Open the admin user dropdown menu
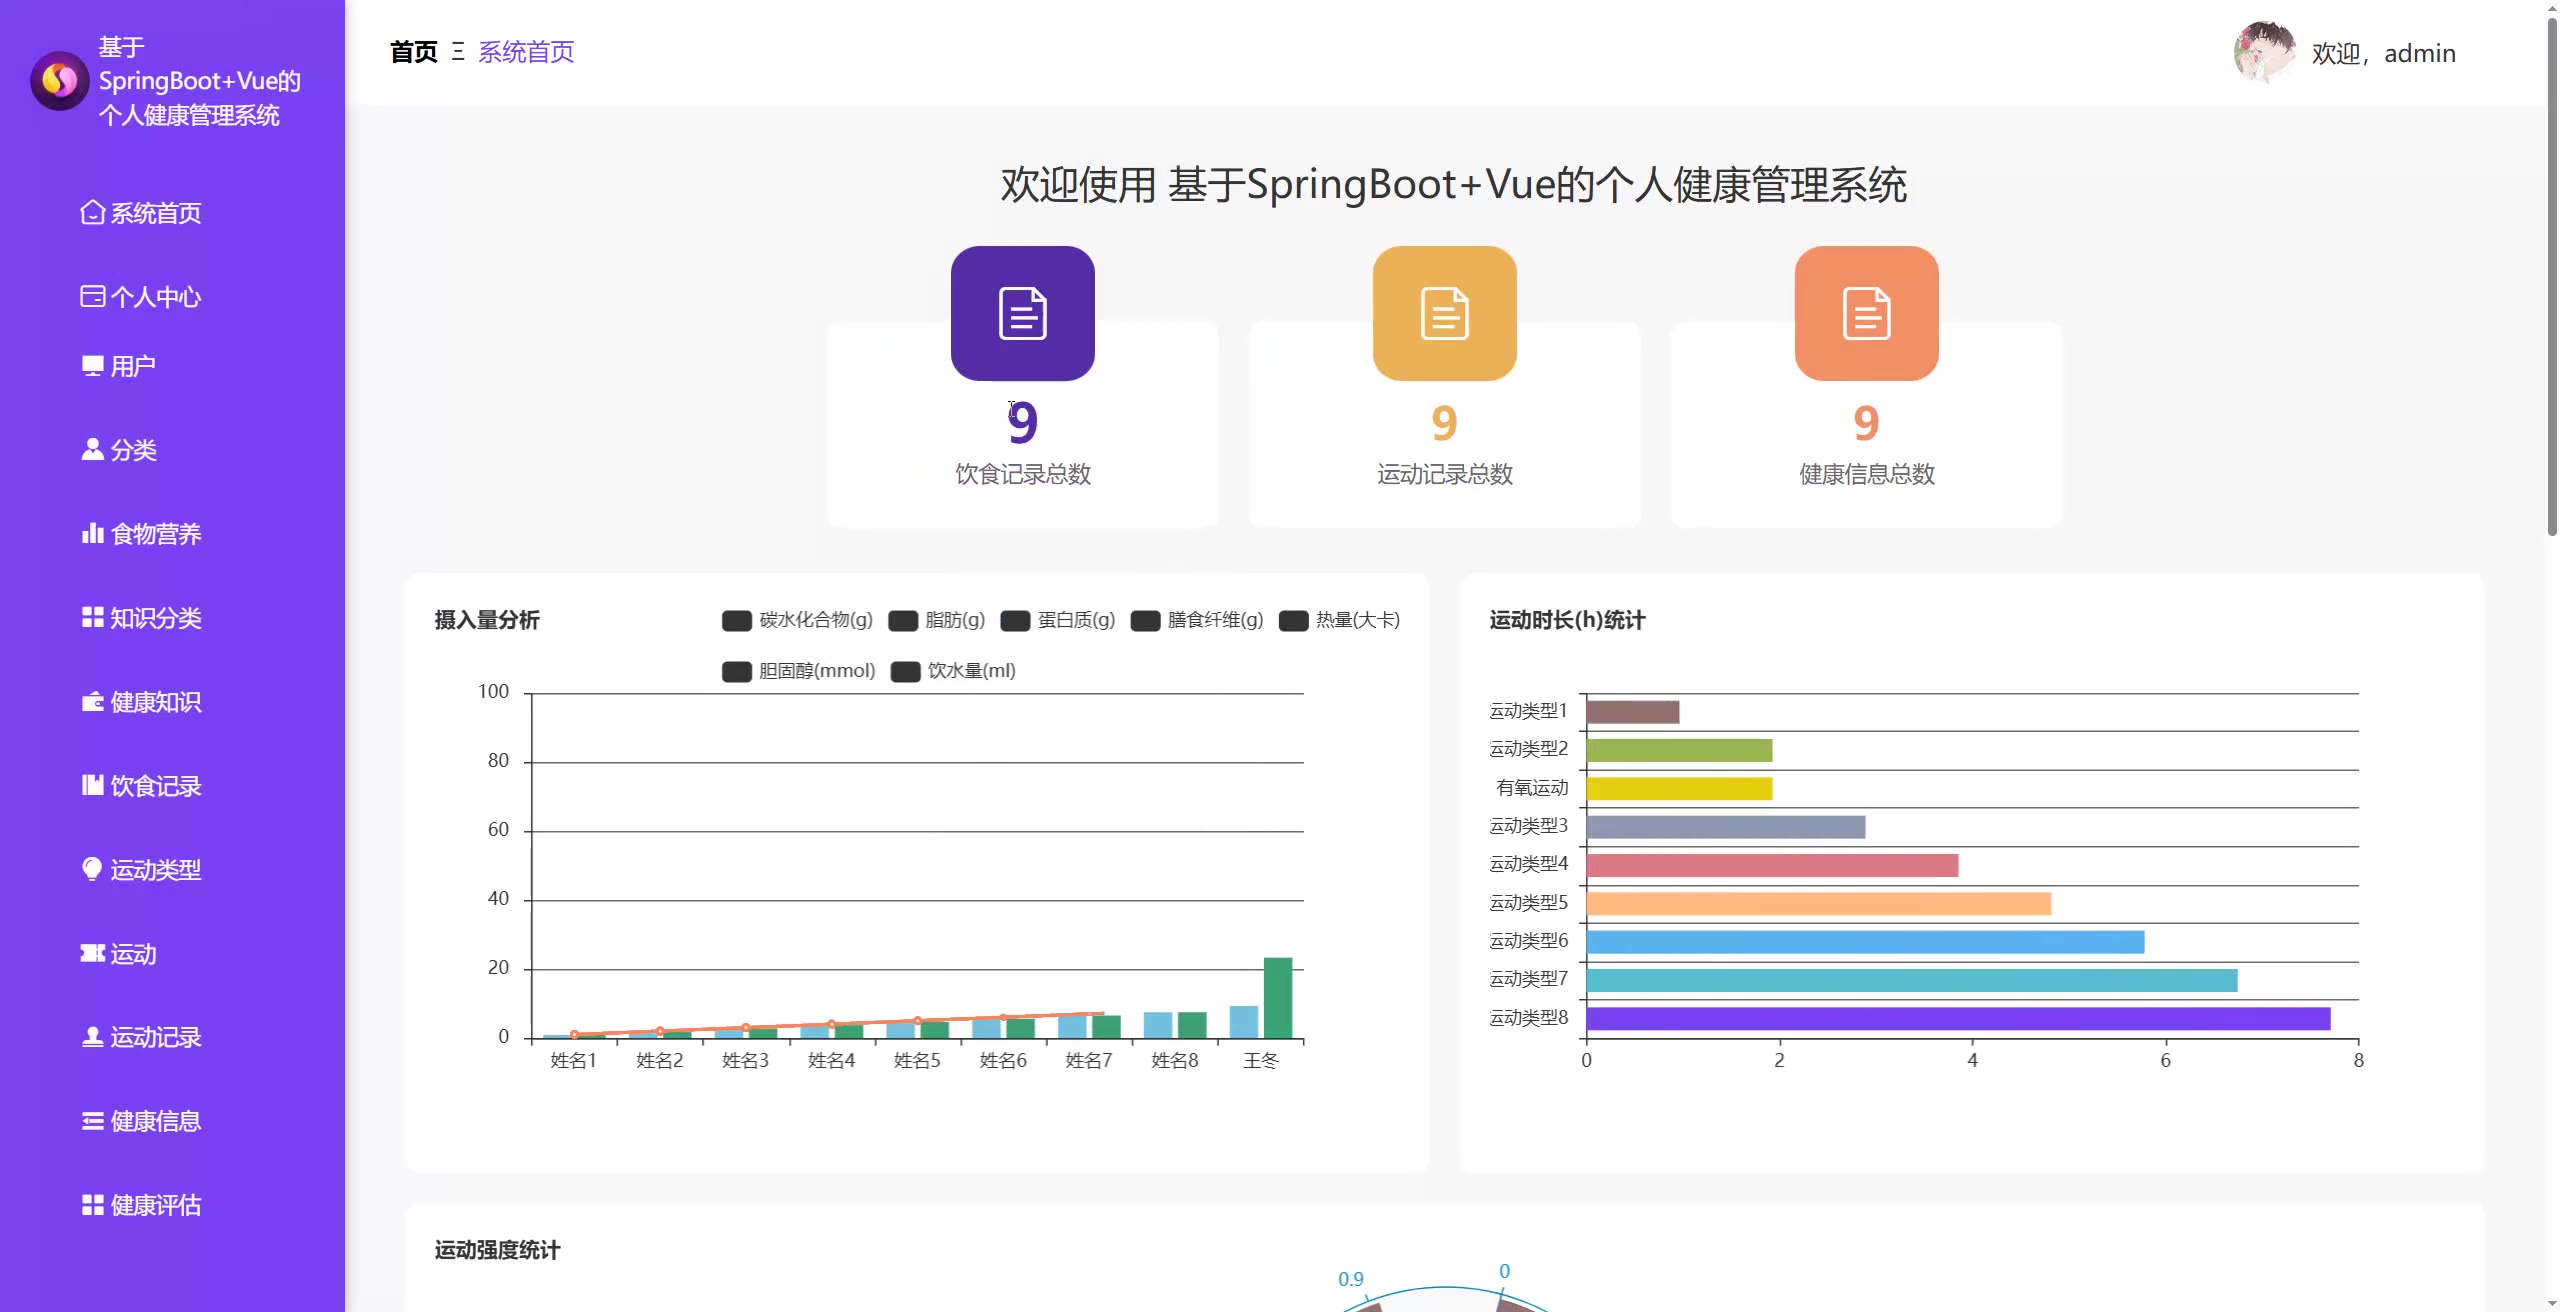The height and width of the screenshot is (1312, 2560). (2382, 53)
